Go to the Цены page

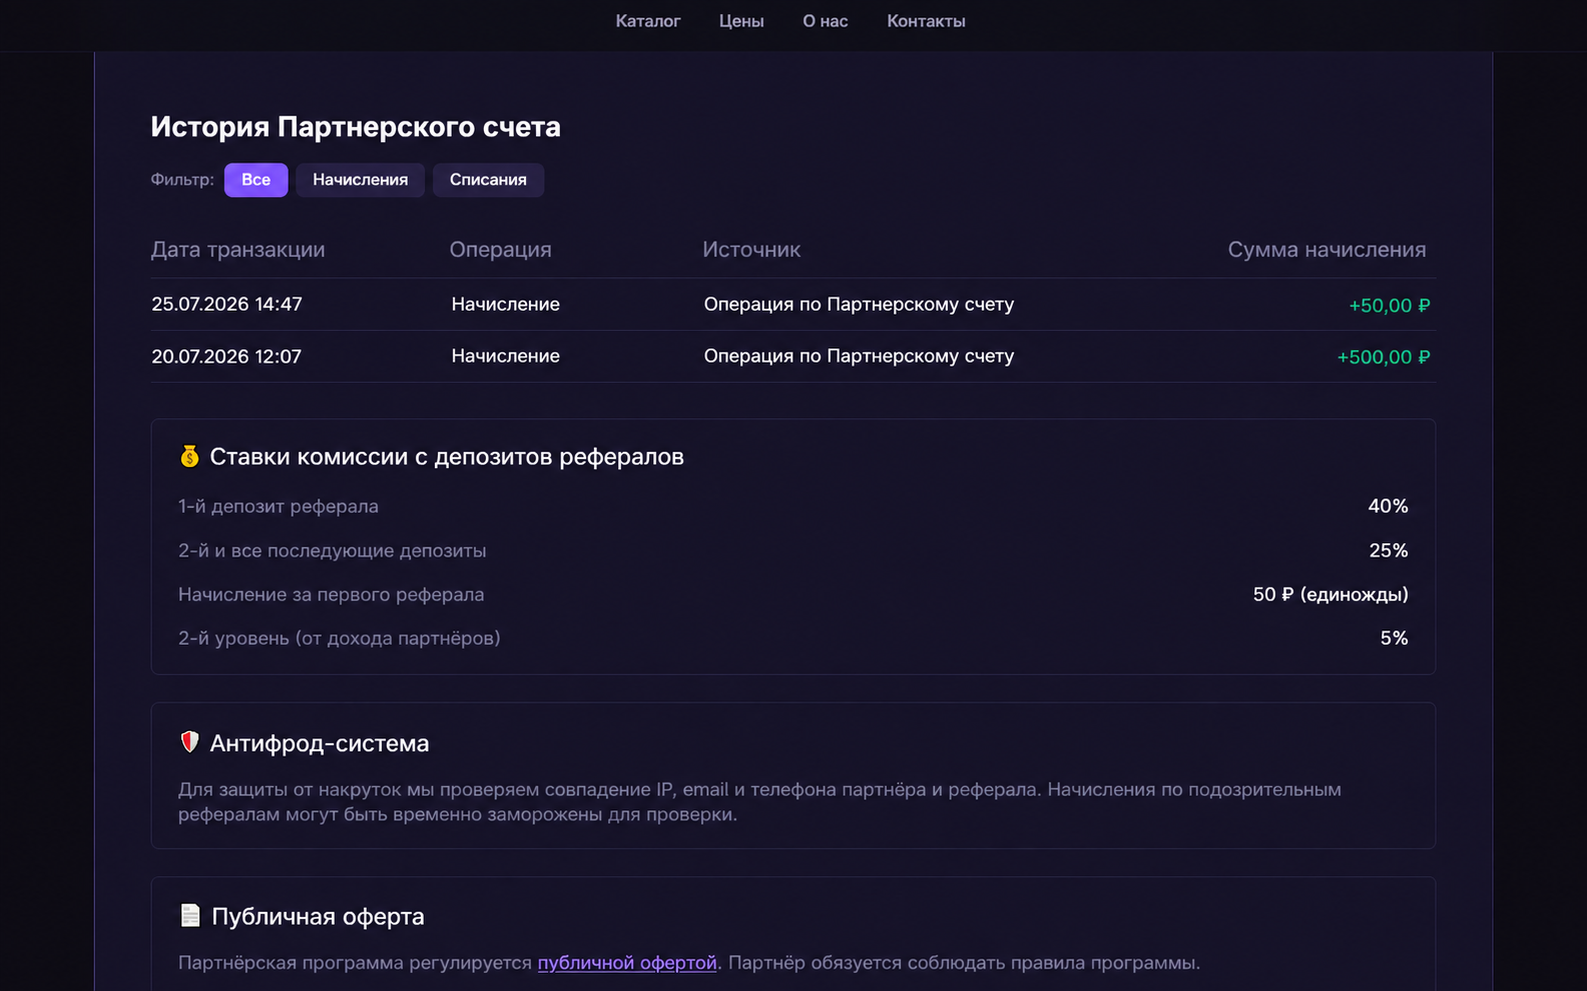(x=741, y=21)
